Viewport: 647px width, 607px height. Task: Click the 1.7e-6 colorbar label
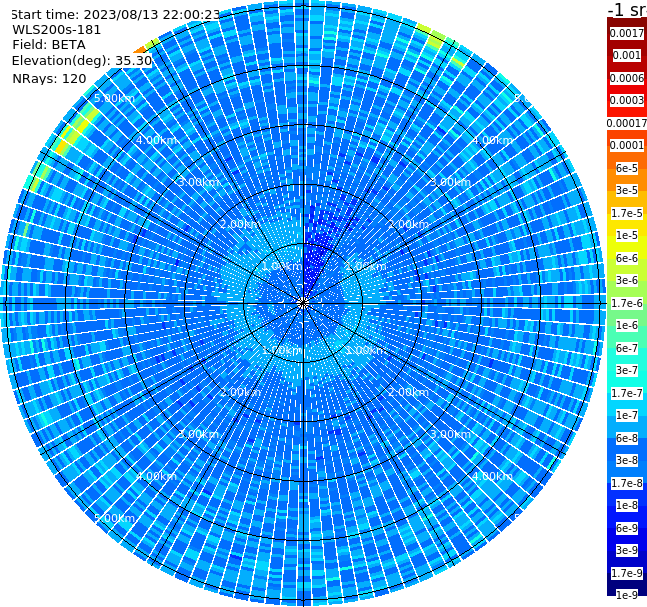pos(627,303)
